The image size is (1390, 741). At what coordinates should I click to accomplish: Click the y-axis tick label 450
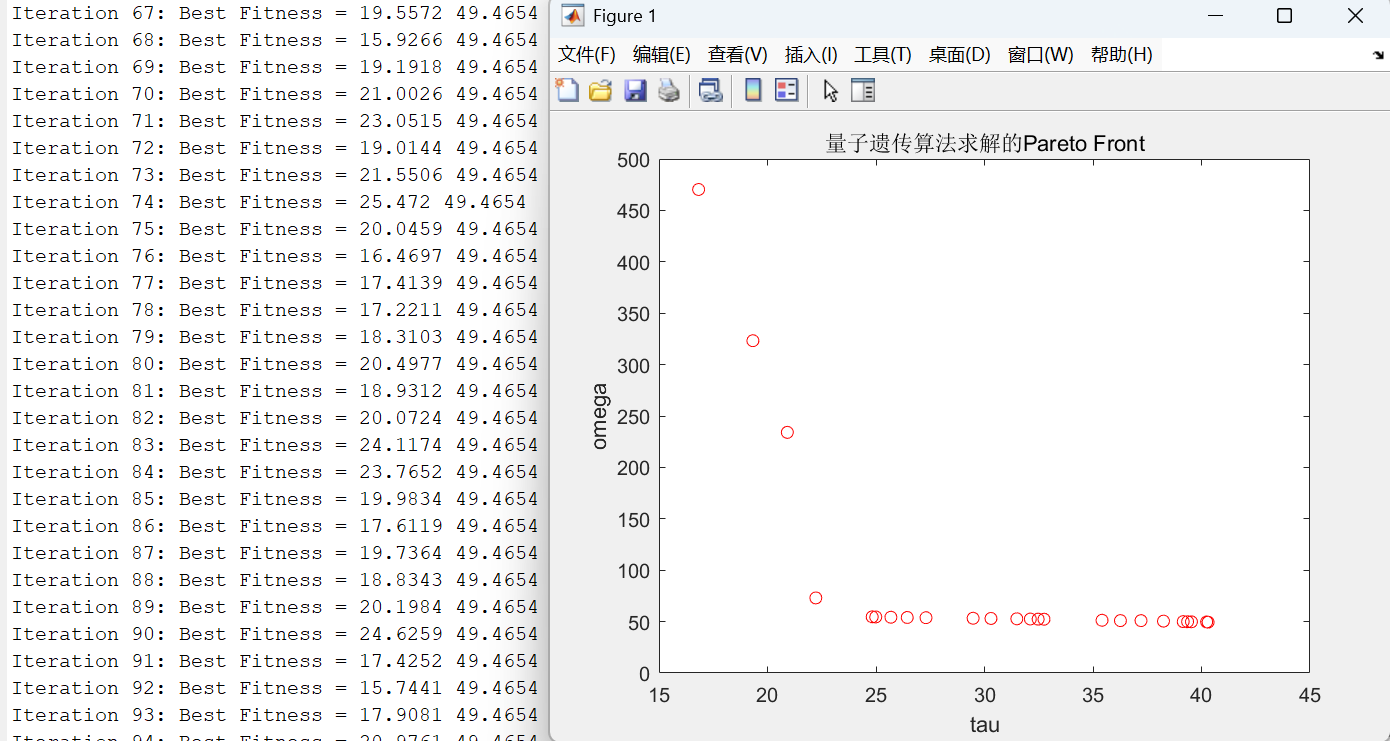(634, 212)
